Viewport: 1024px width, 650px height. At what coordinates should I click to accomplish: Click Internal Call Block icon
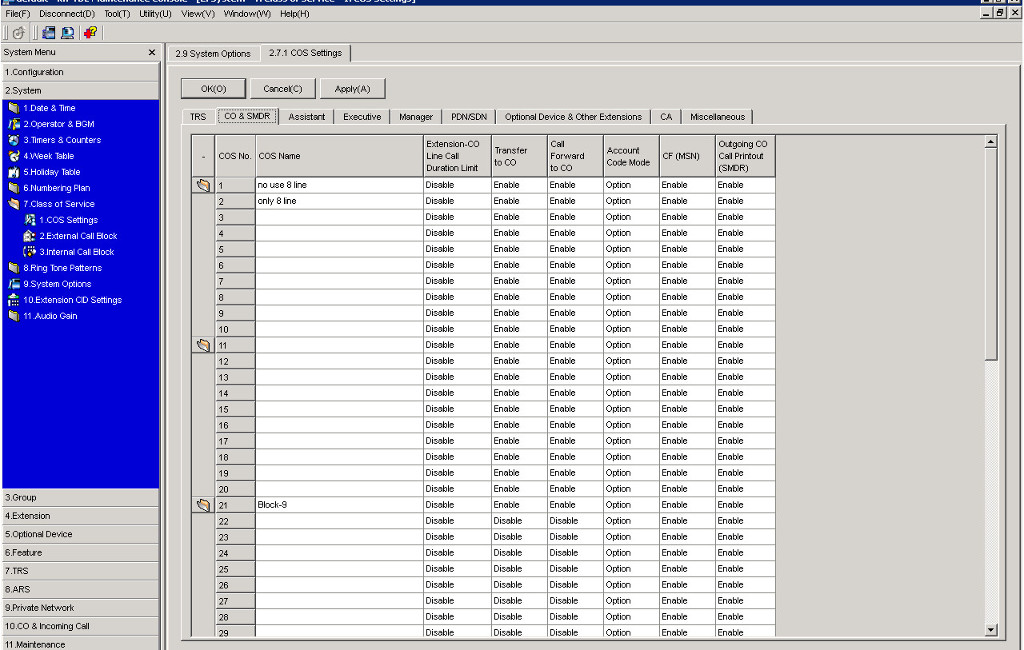click(29, 252)
